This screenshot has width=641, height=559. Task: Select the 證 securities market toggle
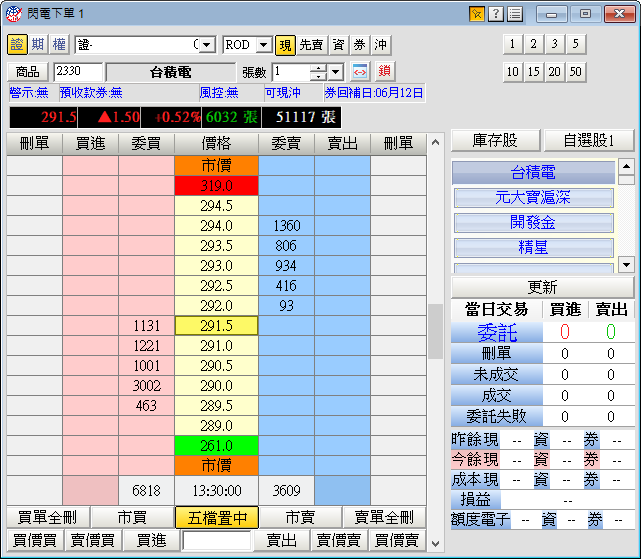(x=17, y=45)
